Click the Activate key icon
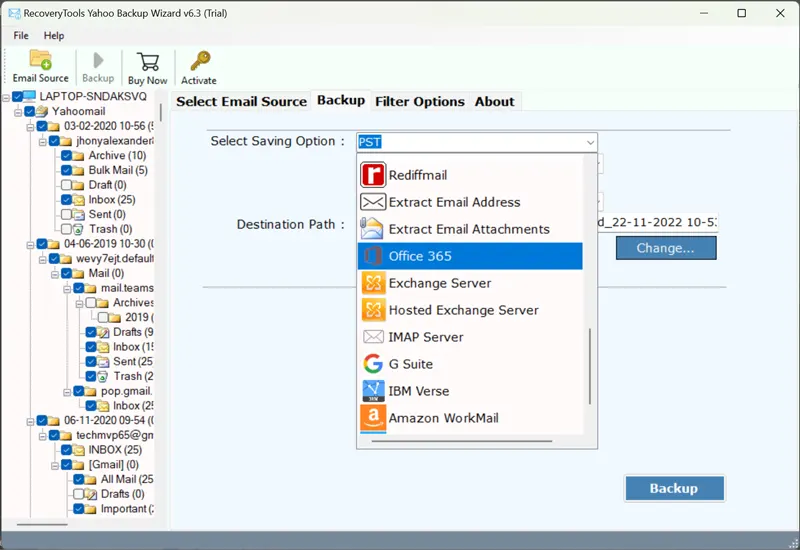The image size is (800, 550). pyautogui.click(x=199, y=66)
